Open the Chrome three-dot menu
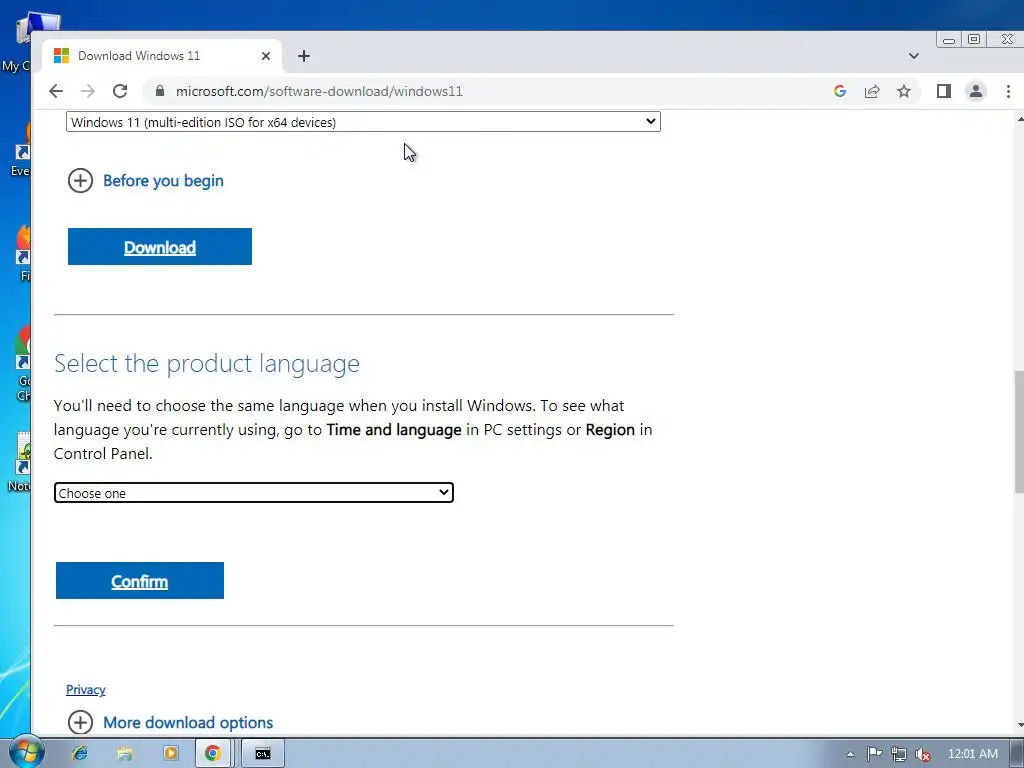Screen dimensions: 1024x768 click(x=1008, y=91)
